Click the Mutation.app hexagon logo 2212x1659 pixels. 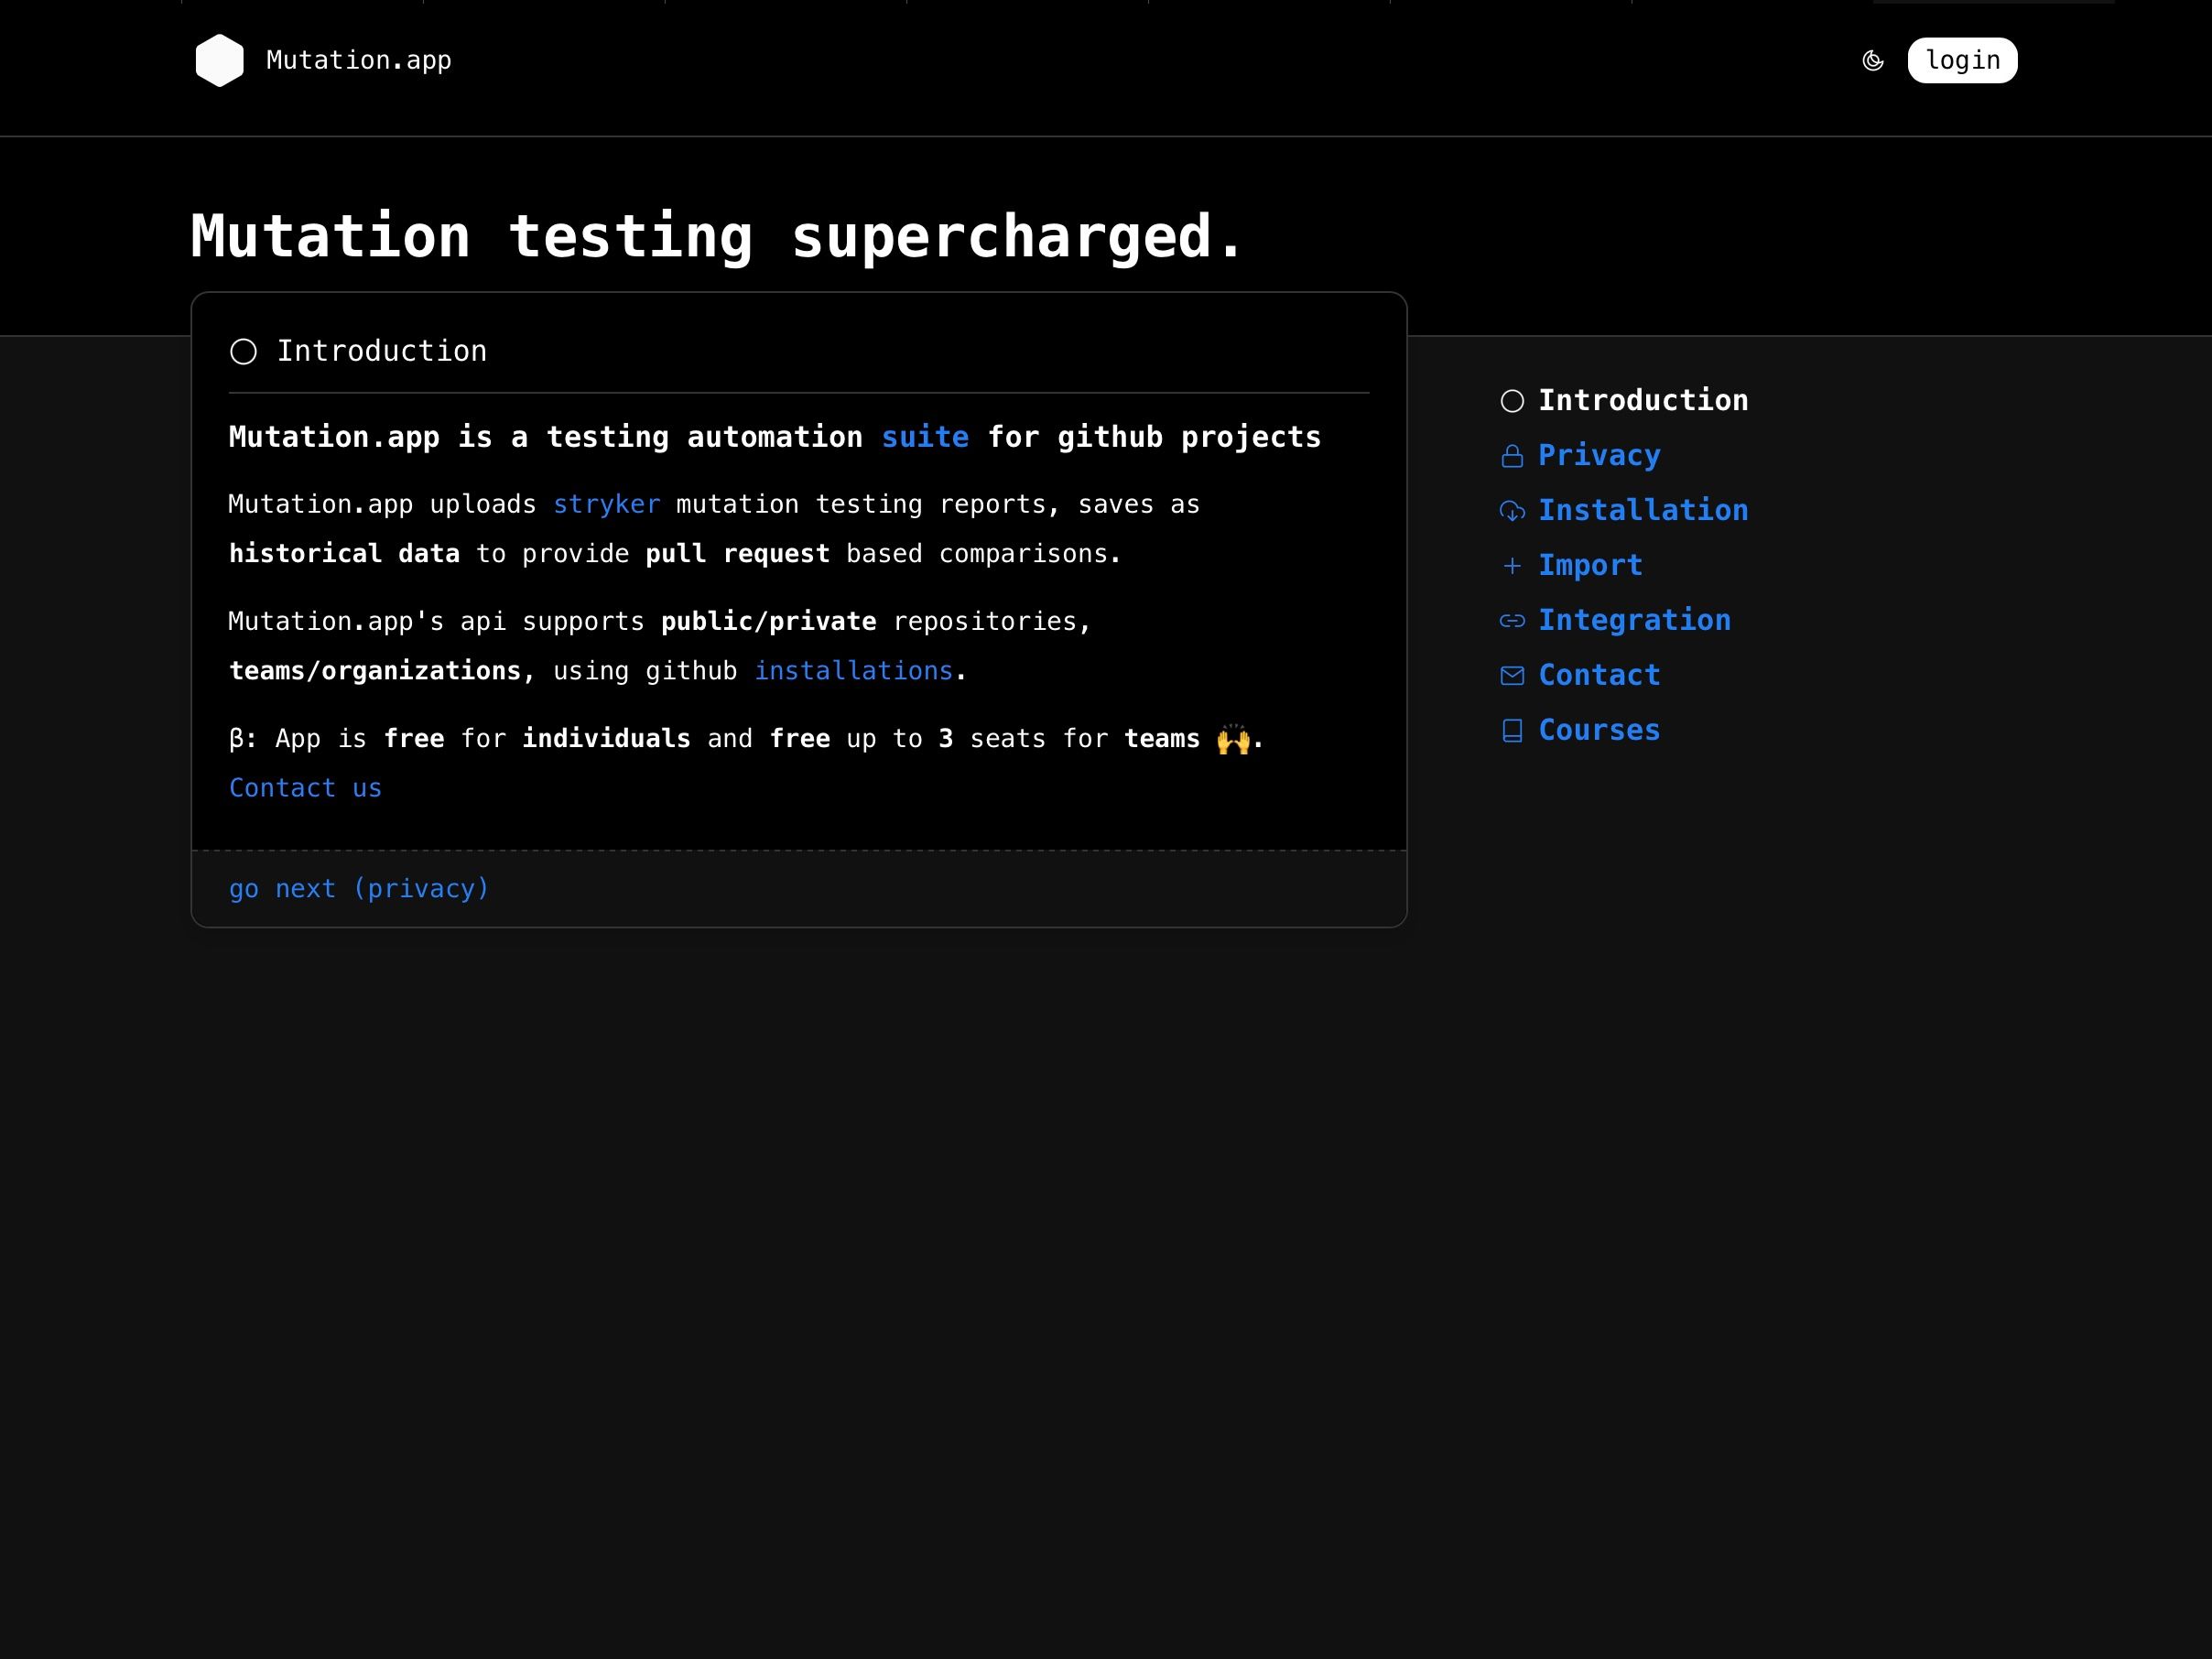[220, 59]
